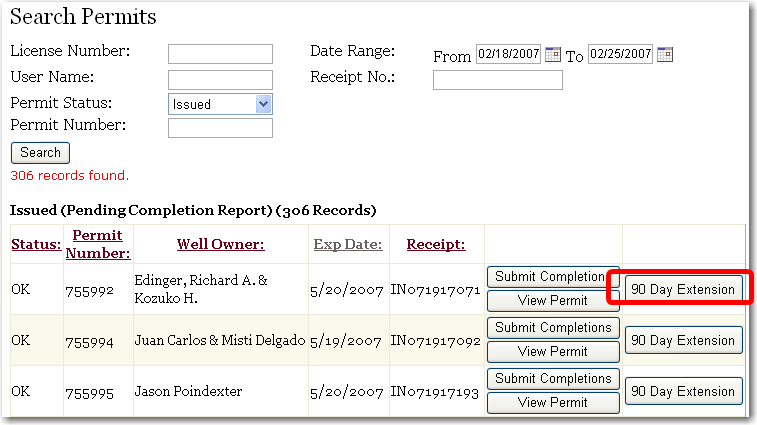The width and height of the screenshot is (757, 425).
Task: Click the Search button
Action: click(x=40, y=153)
